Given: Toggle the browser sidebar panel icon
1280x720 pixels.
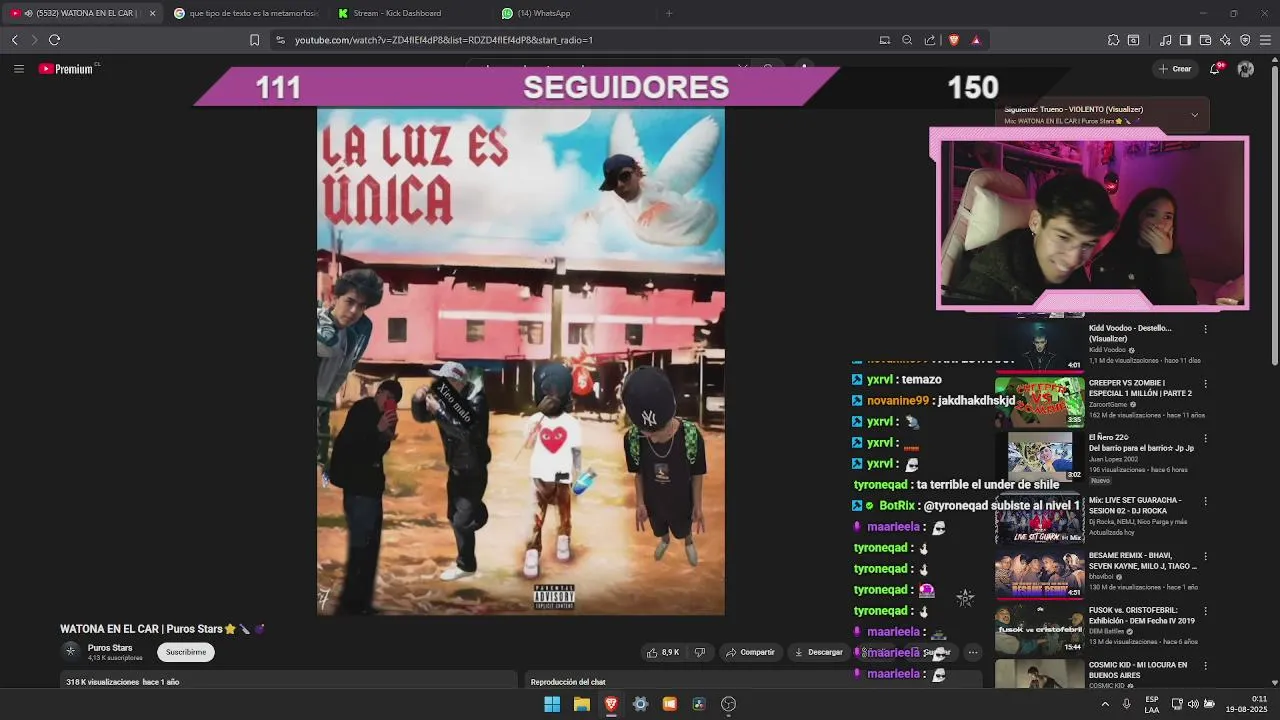Looking at the screenshot, I should (x=1185, y=40).
